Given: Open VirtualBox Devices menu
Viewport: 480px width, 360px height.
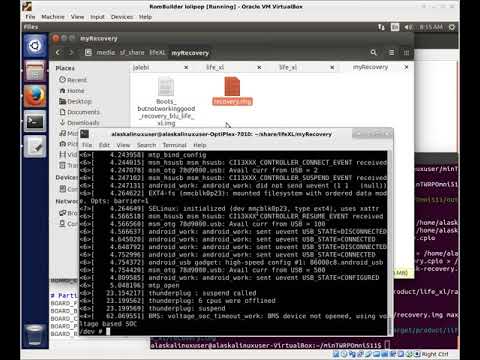Looking at the screenshot, I should click(122, 17).
